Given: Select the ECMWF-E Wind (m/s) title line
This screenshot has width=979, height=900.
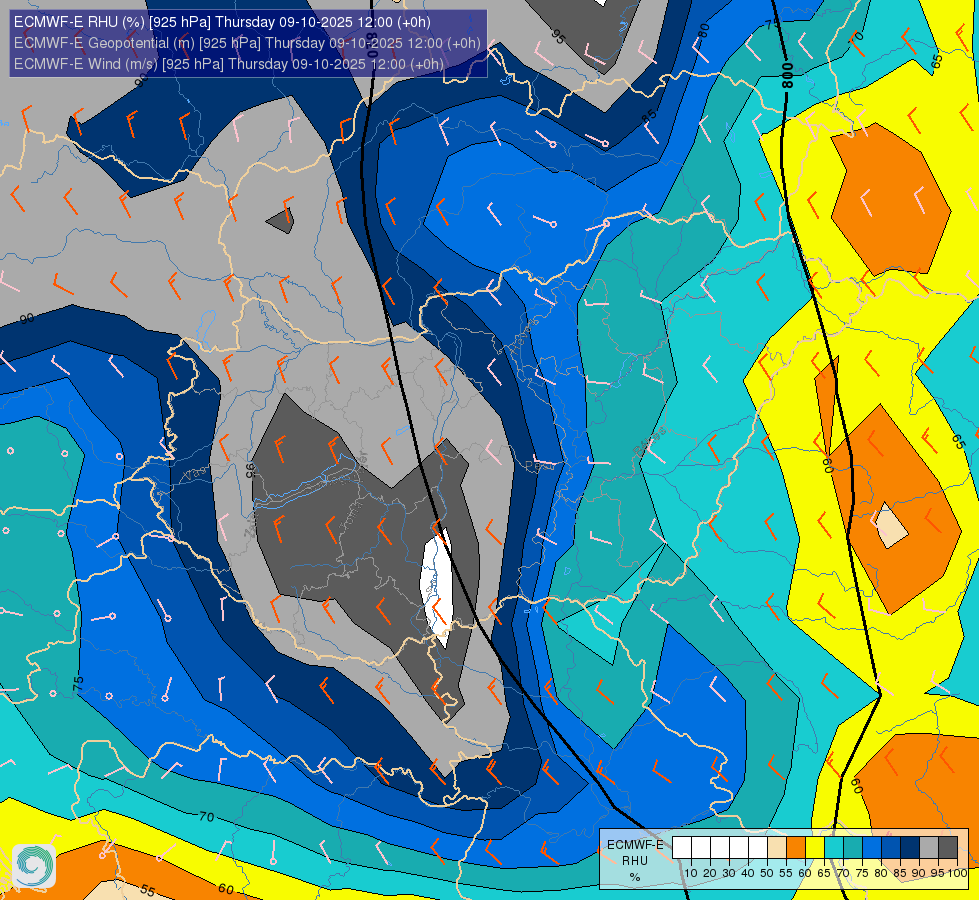Looking at the screenshot, I should [229, 64].
